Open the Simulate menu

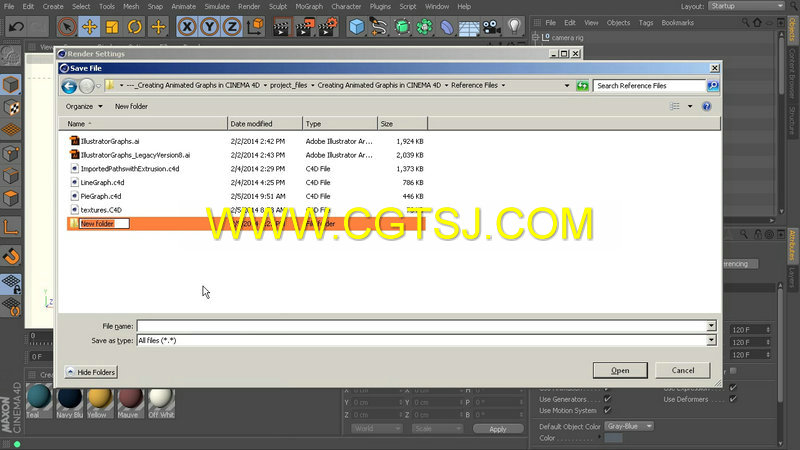tap(217, 7)
